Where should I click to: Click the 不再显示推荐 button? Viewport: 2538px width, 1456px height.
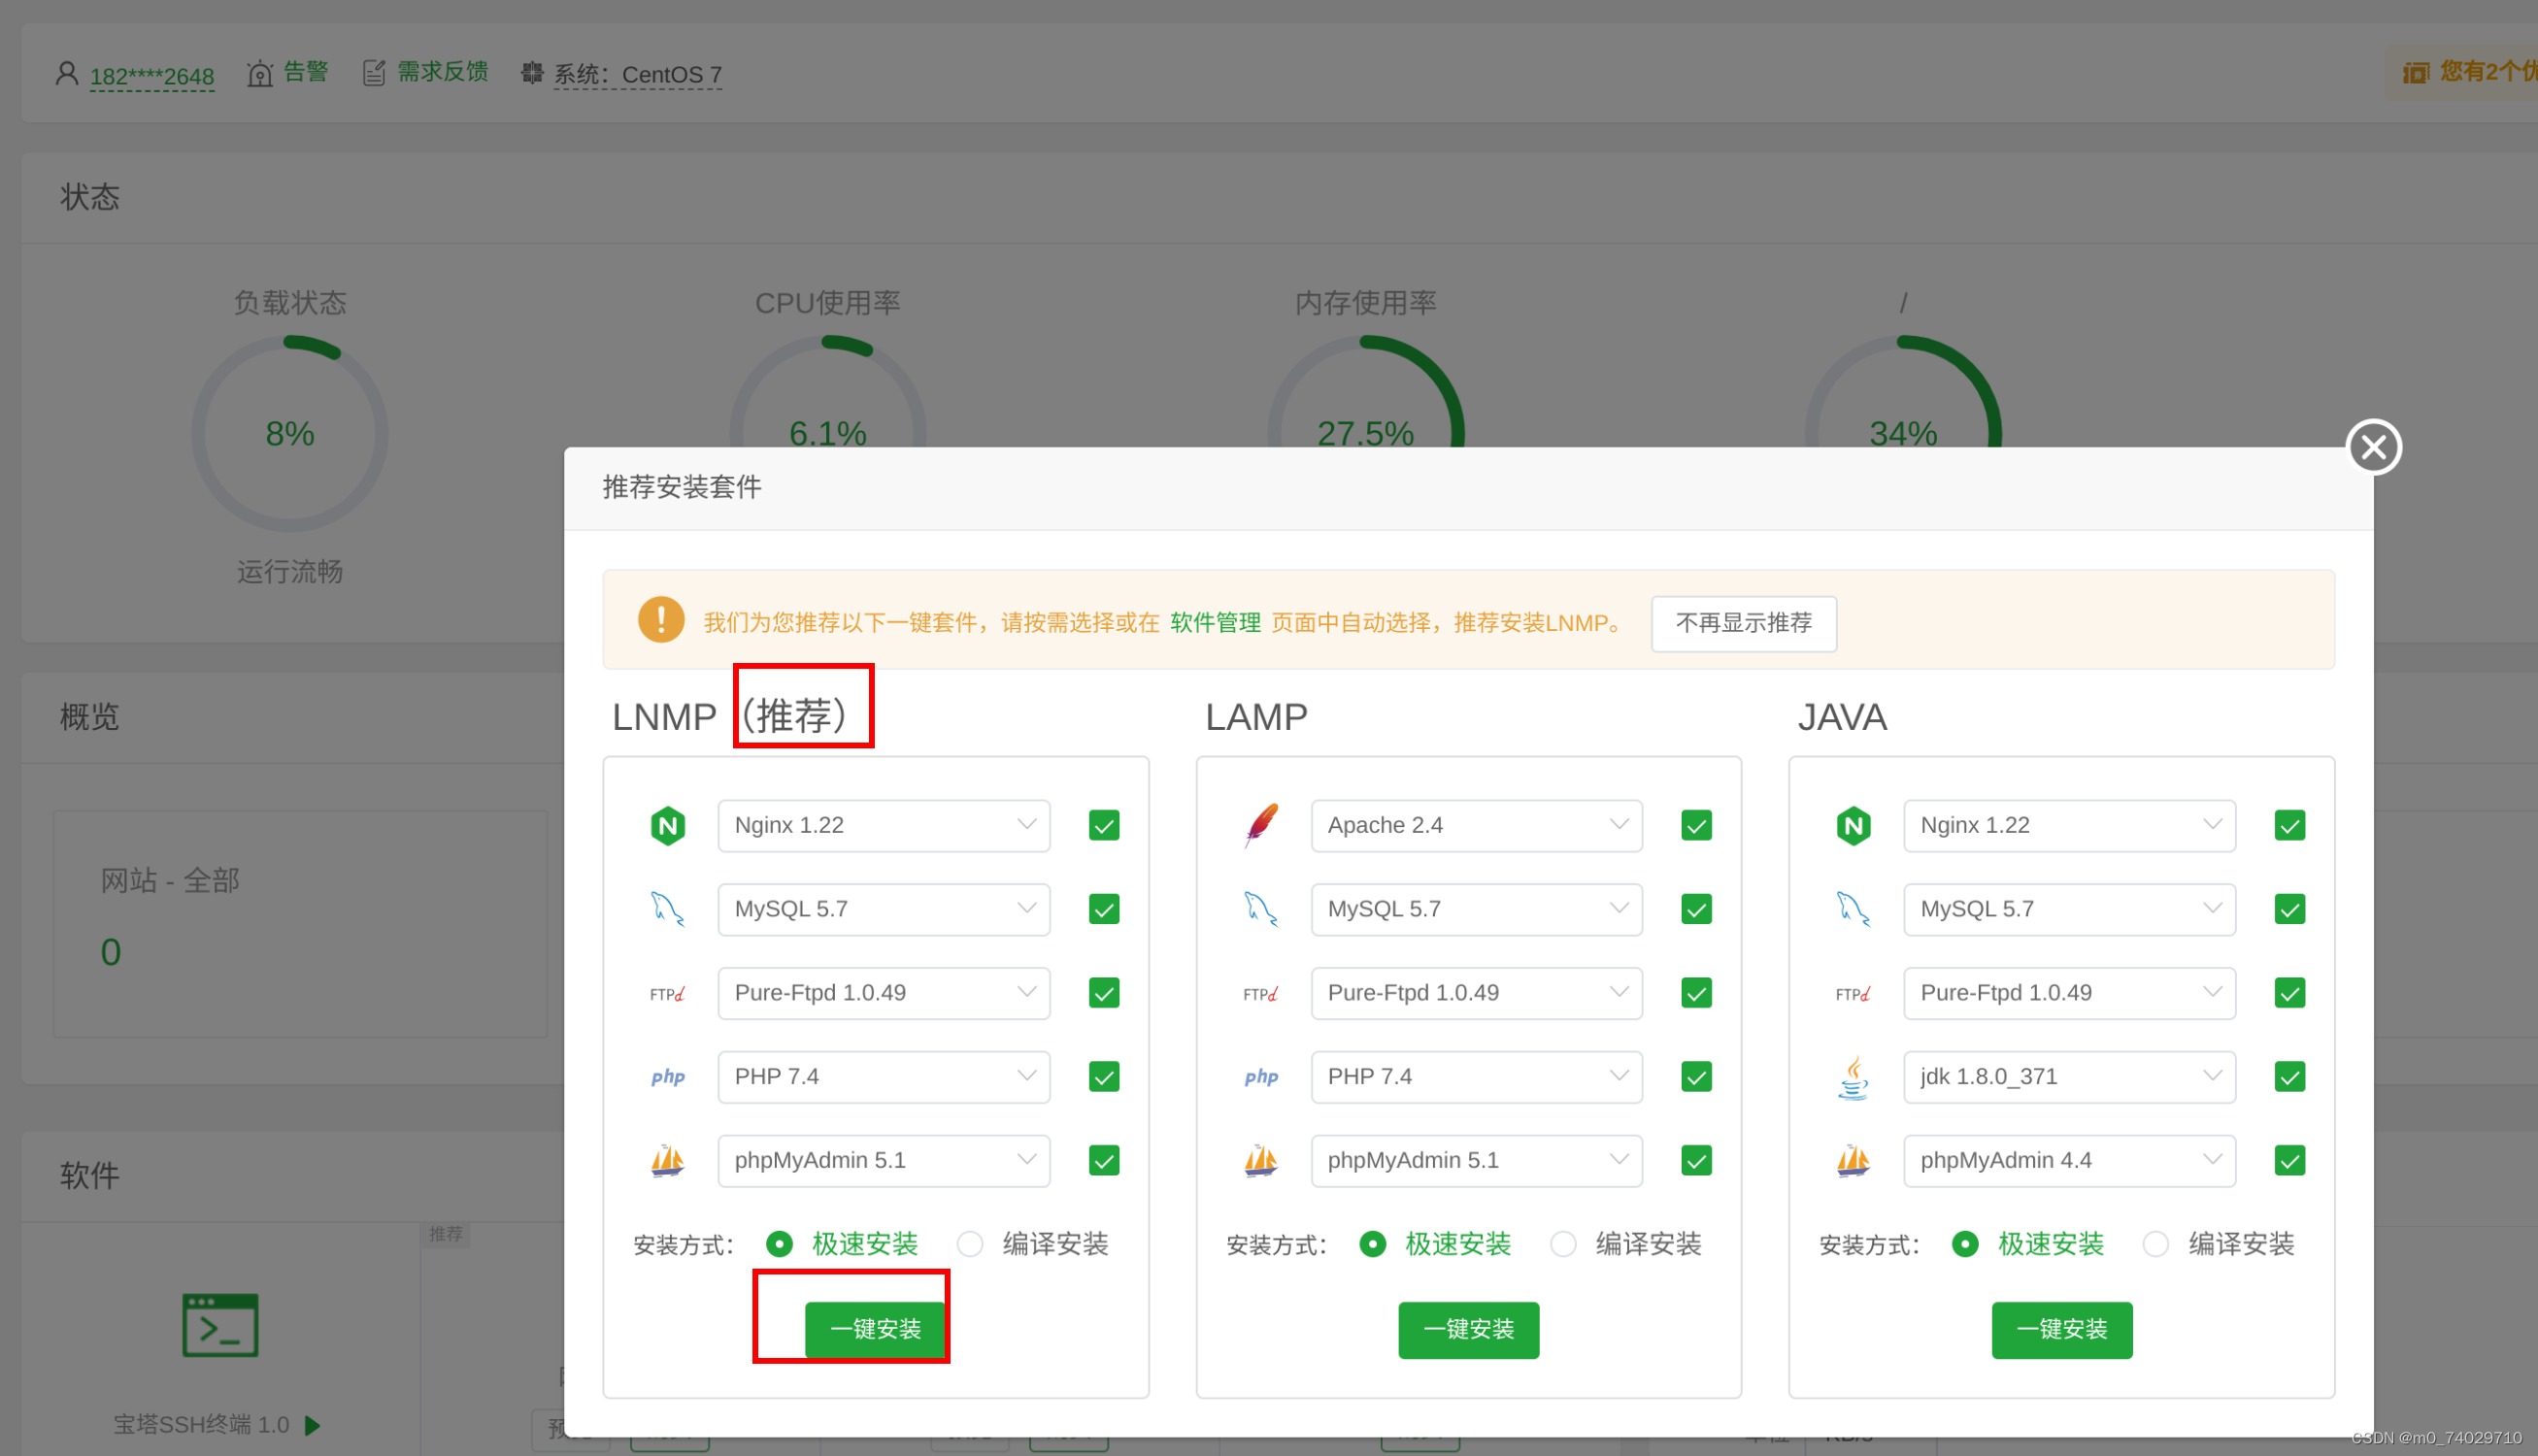tap(1743, 624)
